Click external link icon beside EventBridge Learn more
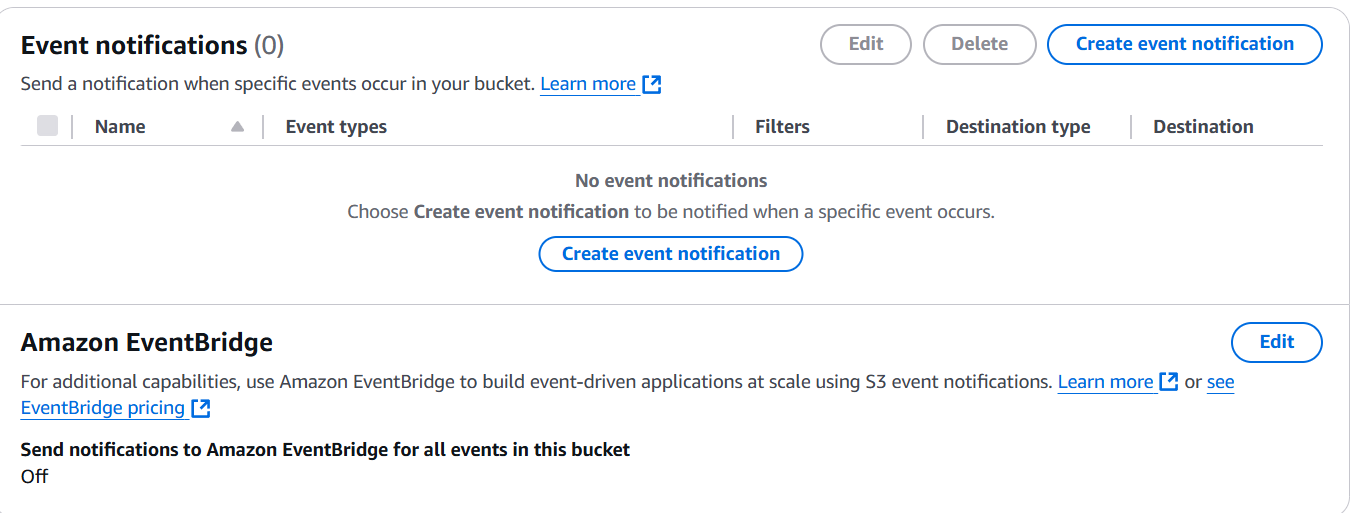 point(1169,382)
